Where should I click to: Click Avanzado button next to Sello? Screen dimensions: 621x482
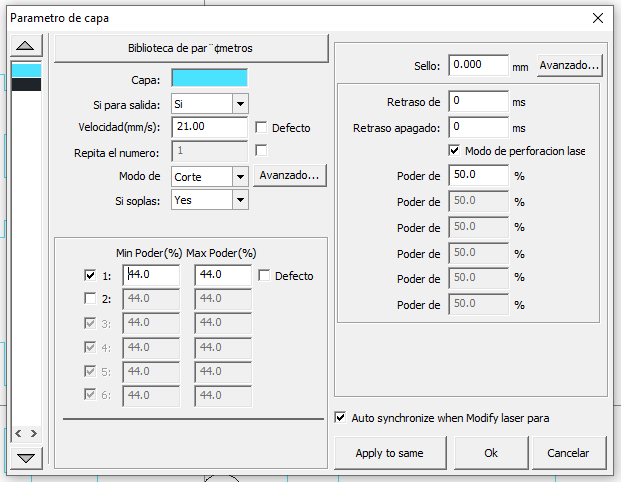point(570,66)
